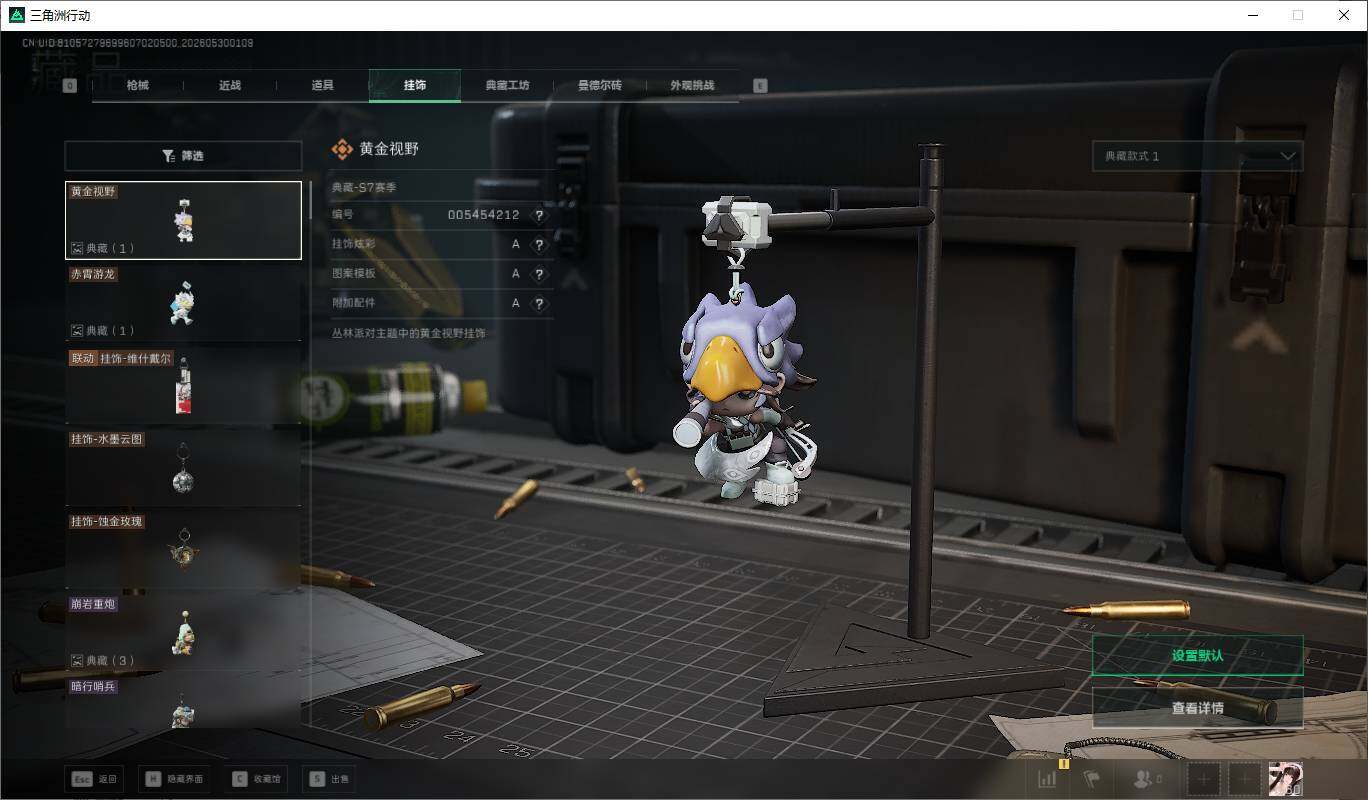
Task: Open the signal bars network status icon
Action: 1047,779
